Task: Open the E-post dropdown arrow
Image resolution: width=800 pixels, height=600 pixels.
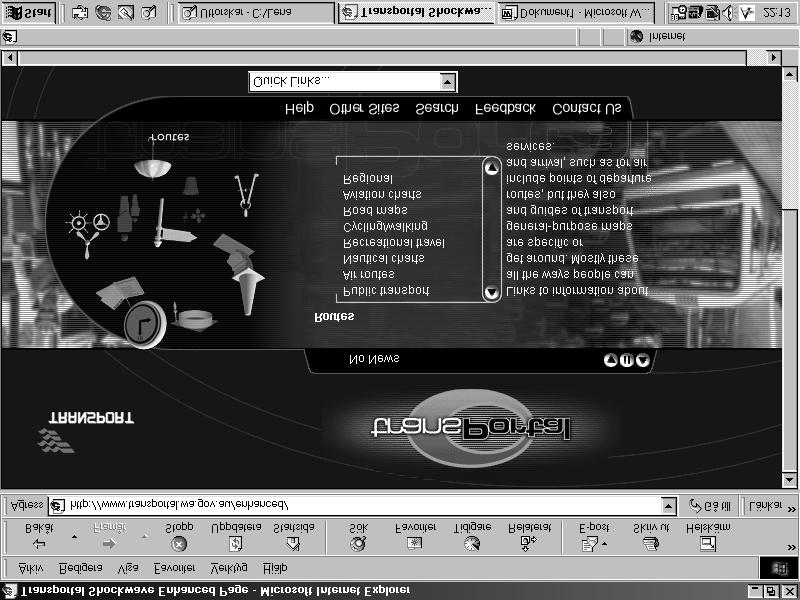Action: point(605,544)
